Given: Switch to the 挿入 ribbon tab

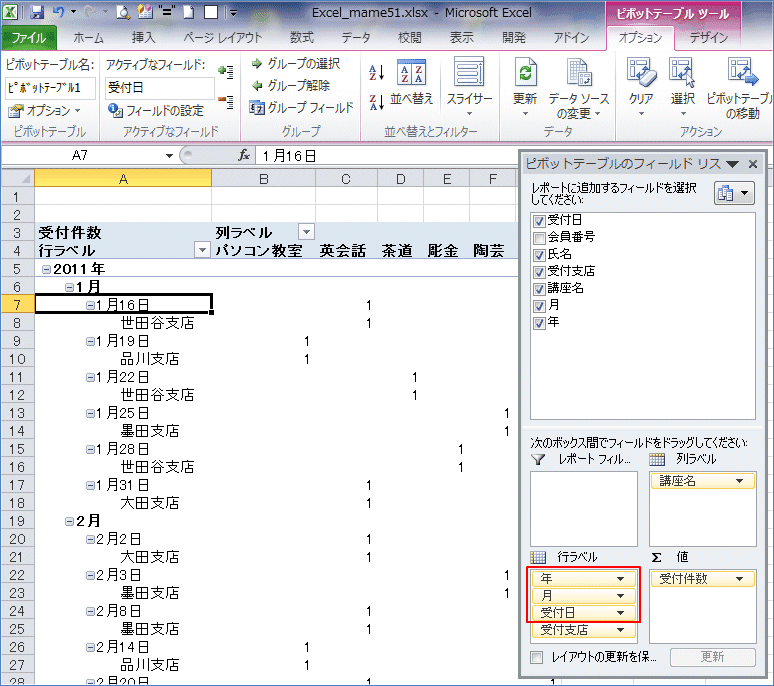Looking at the screenshot, I should (x=143, y=38).
